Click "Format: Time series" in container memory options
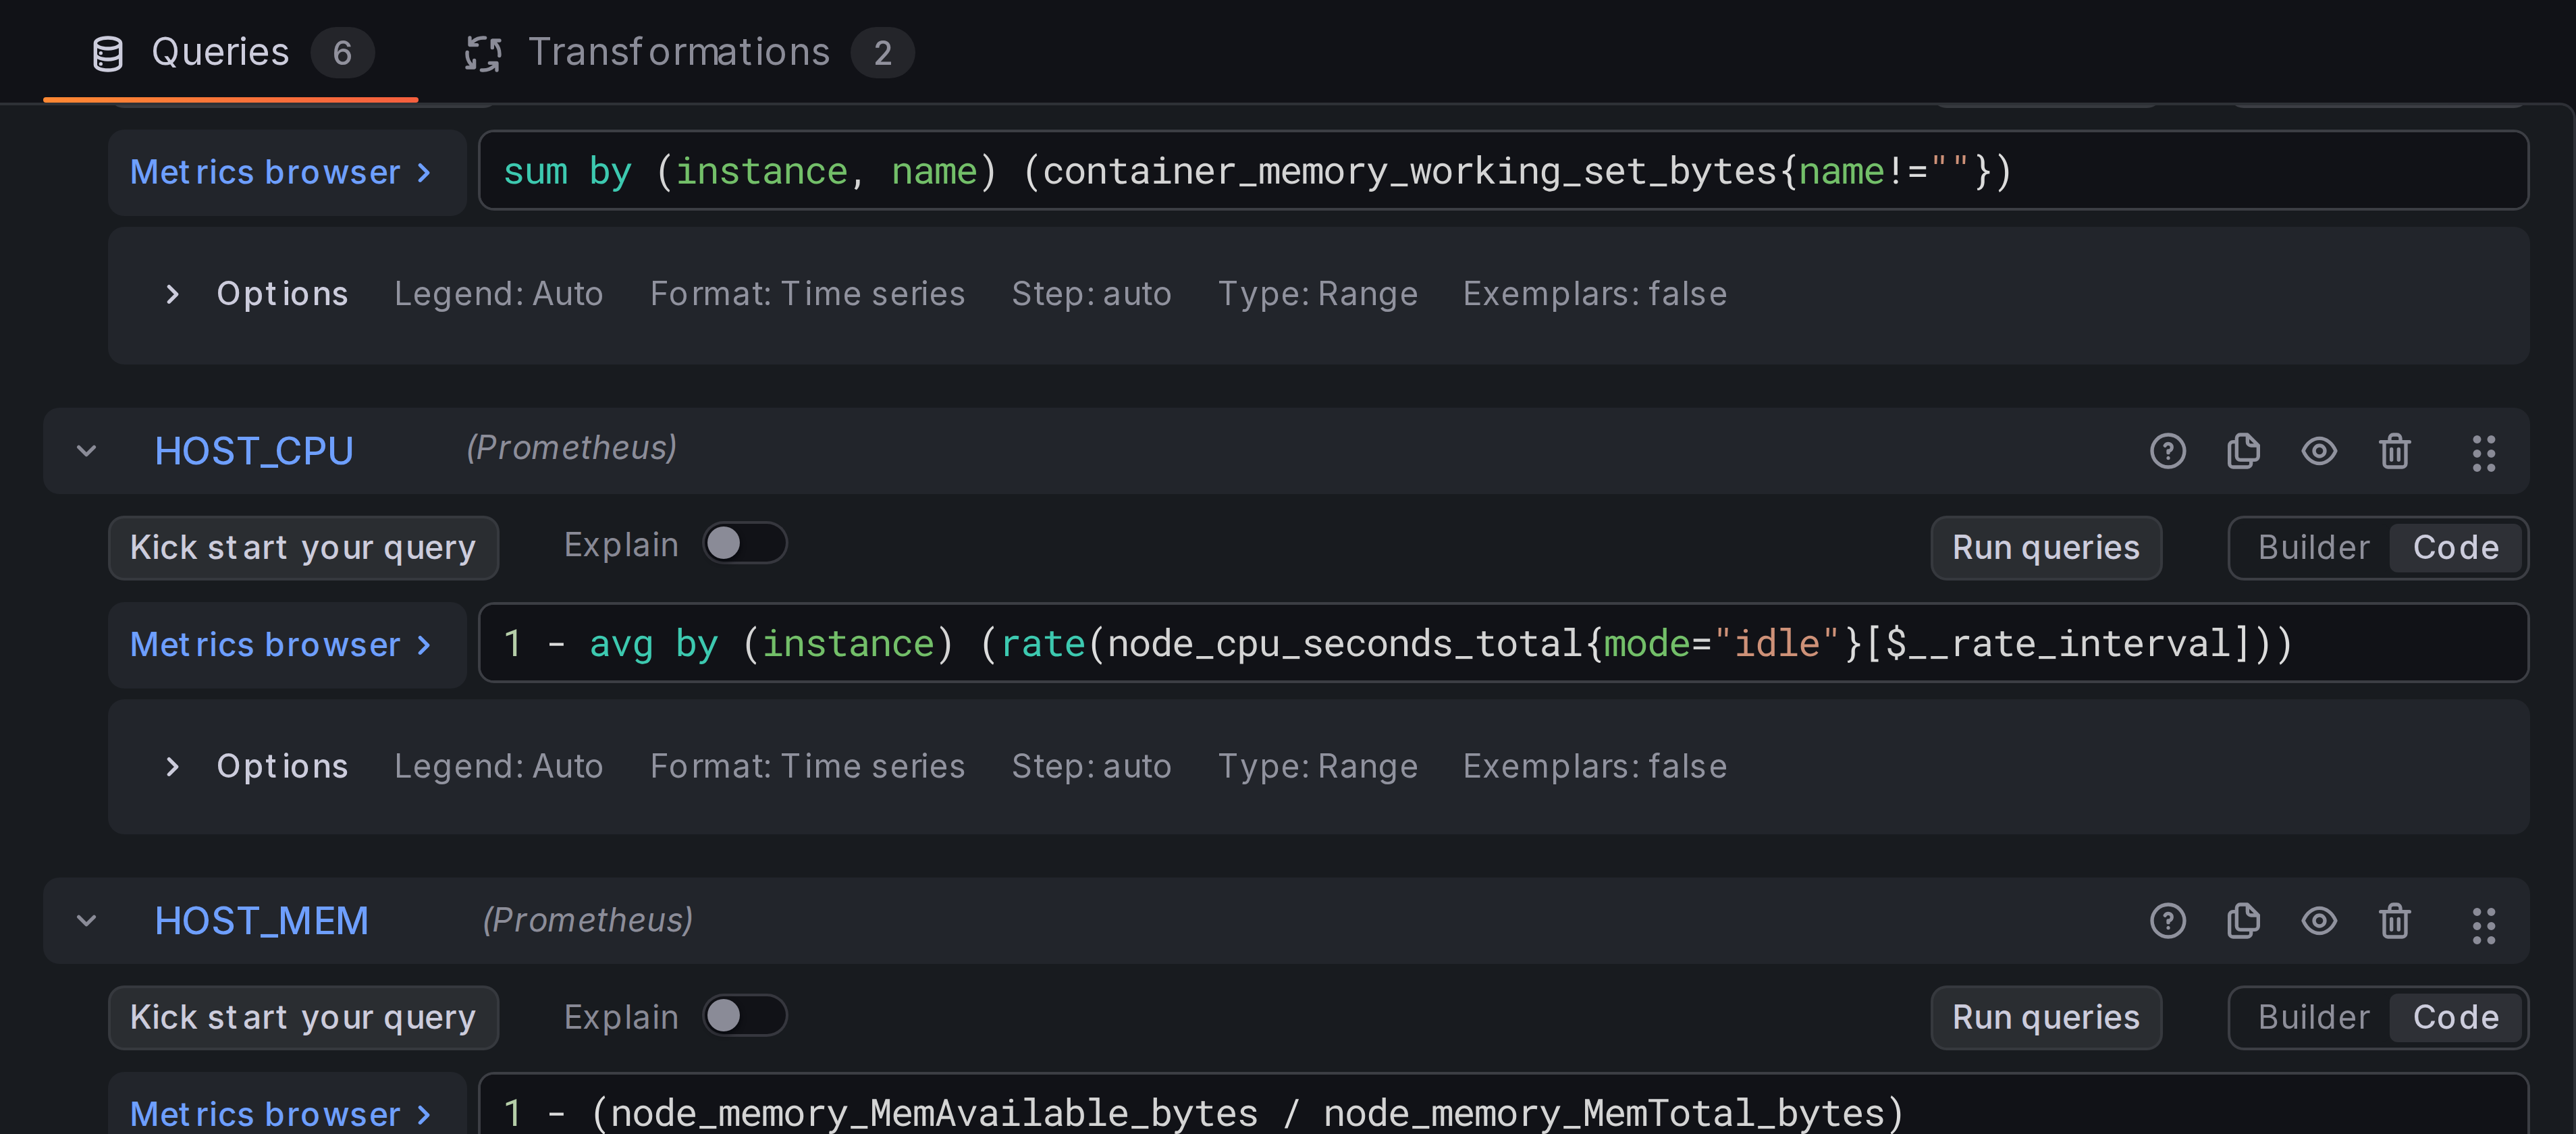The width and height of the screenshot is (2576, 1134). coord(807,294)
